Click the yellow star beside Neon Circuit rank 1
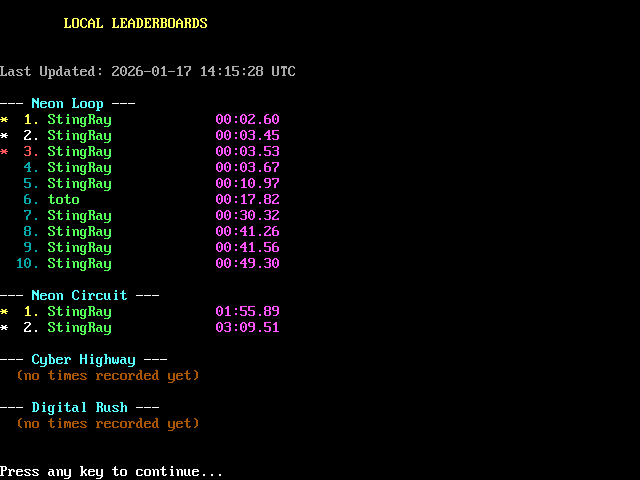640x480 pixels. (4, 312)
